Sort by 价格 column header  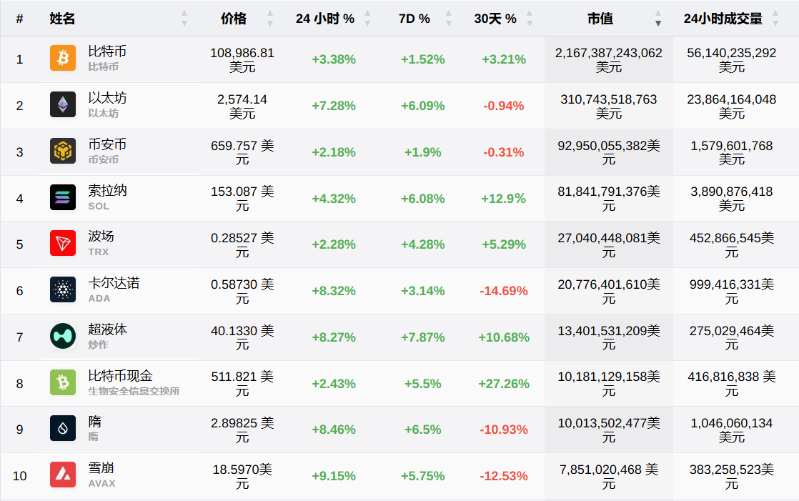tap(233, 19)
